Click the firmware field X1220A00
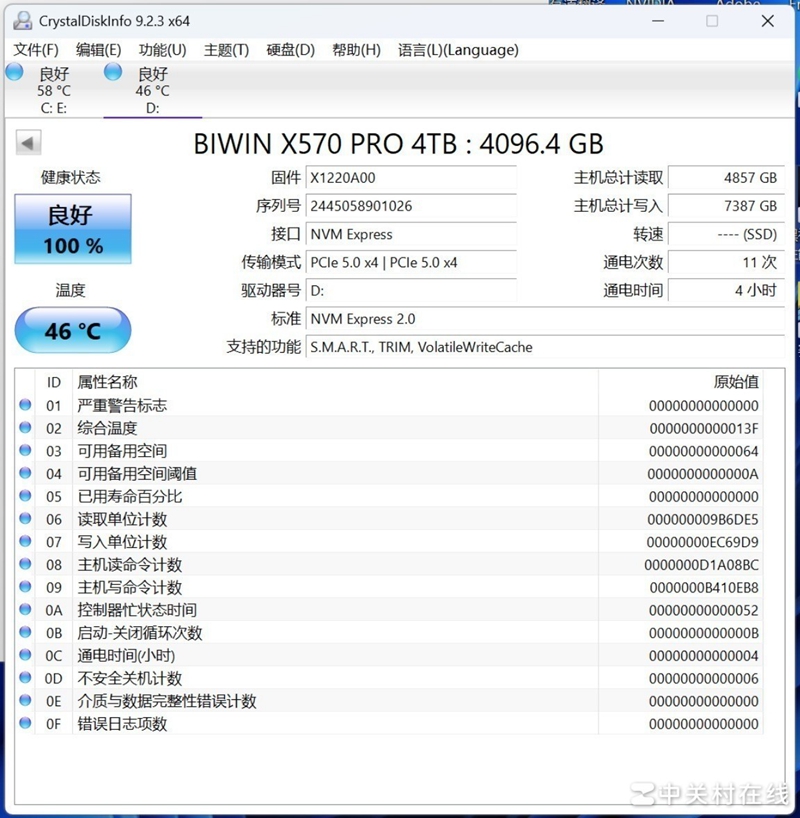The image size is (800, 818). (x=411, y=178)
